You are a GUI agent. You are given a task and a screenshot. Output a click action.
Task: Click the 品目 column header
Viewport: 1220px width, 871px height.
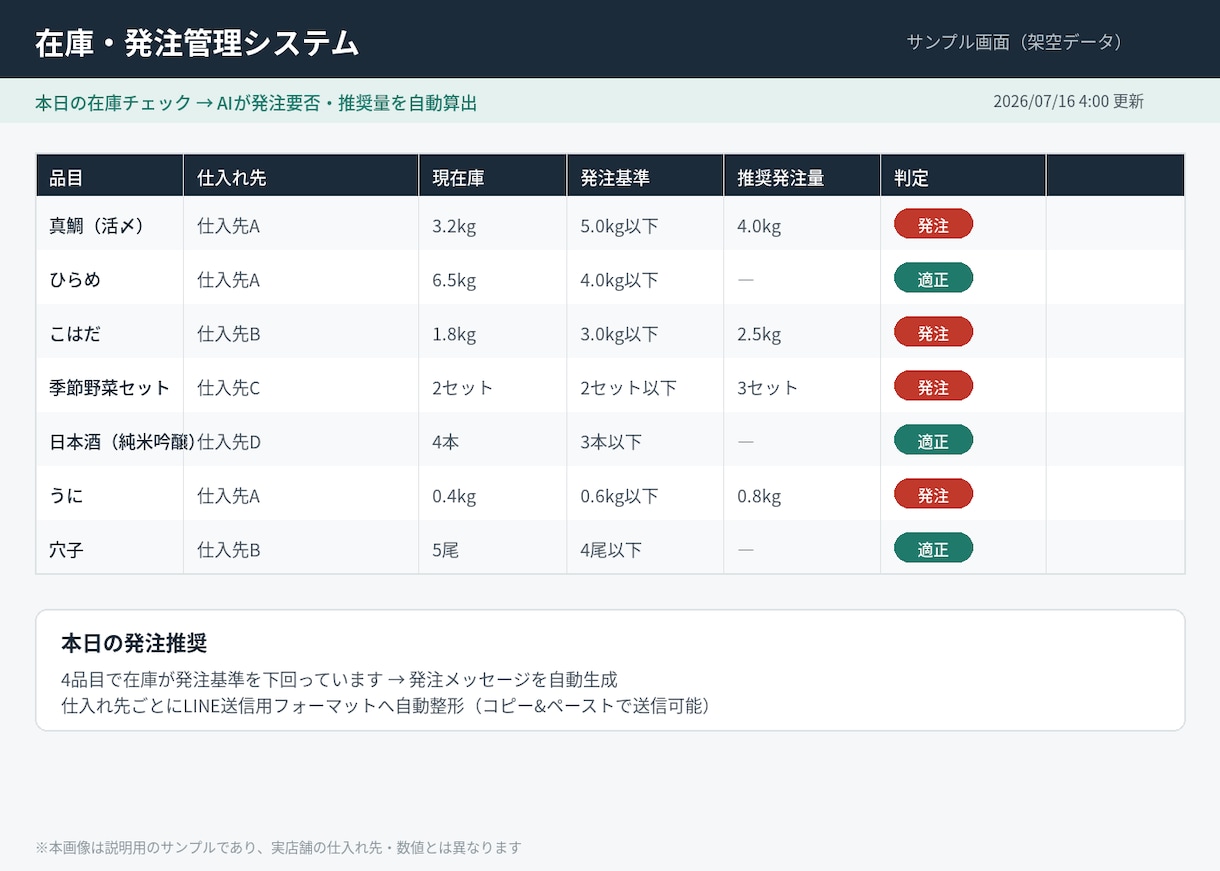(109, 176)
